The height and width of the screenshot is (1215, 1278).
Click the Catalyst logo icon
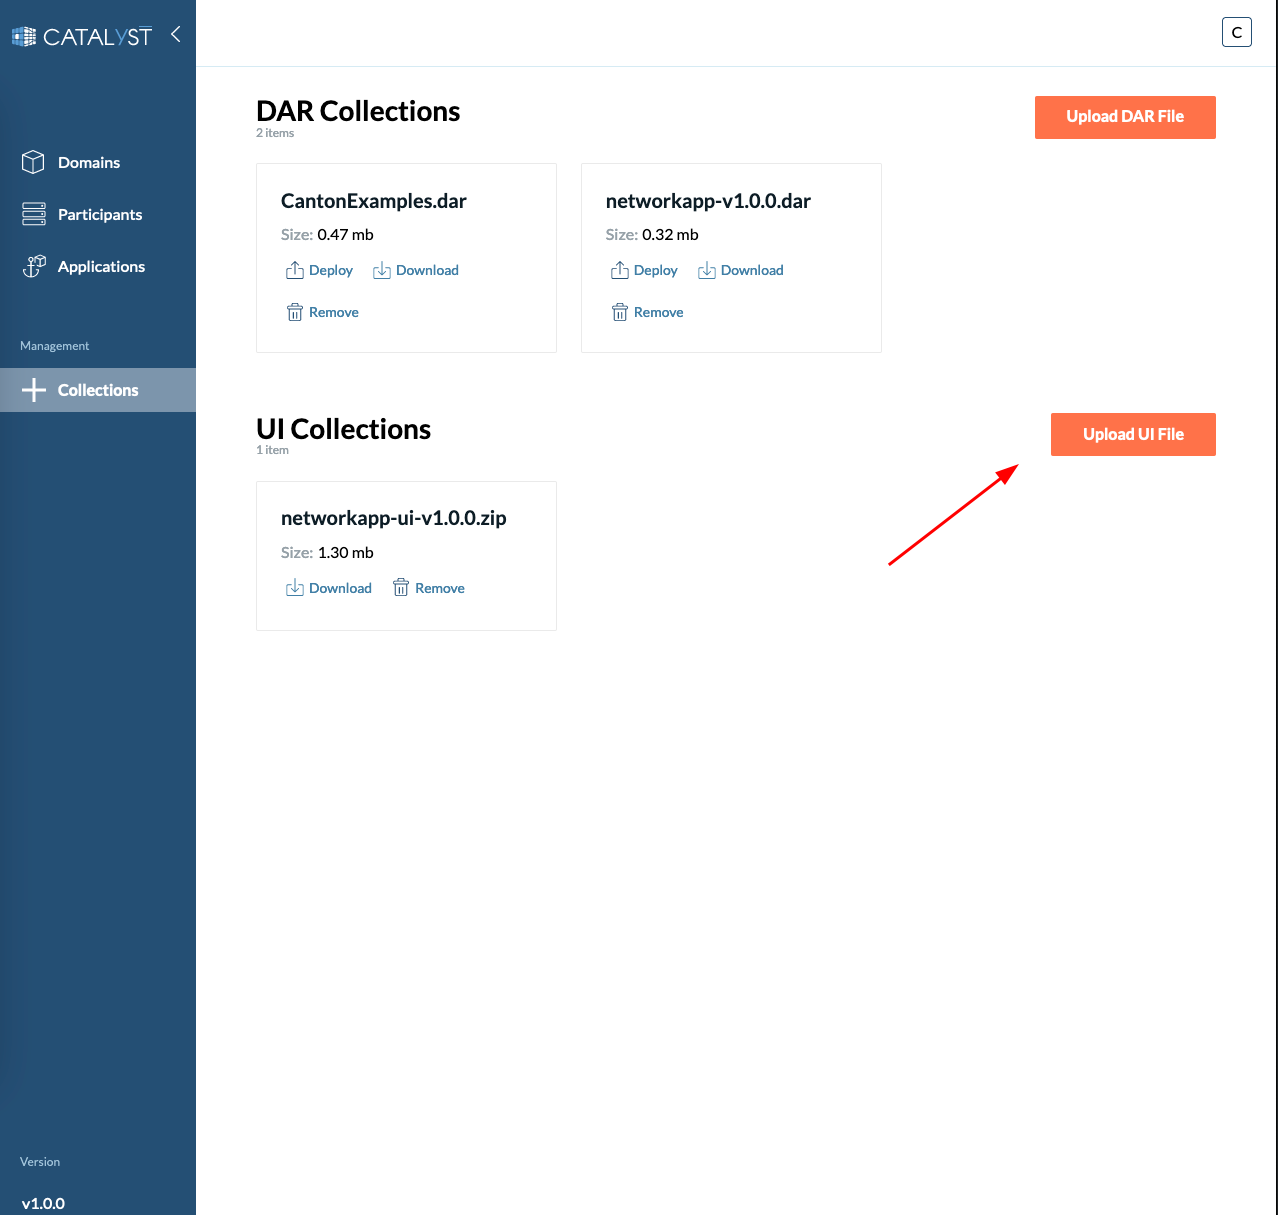pos(22,35)
